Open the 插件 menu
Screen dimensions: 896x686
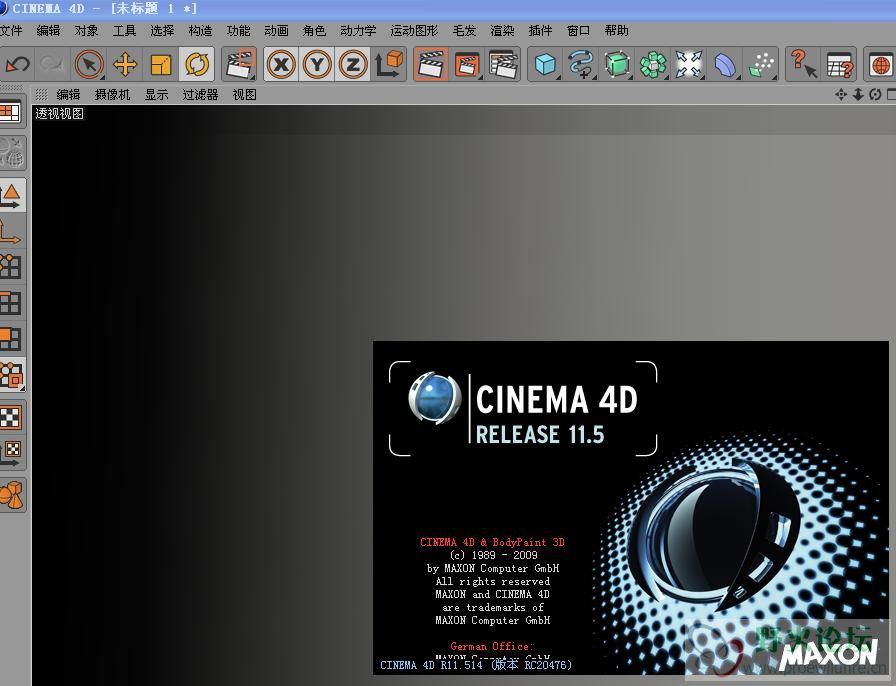(x=540, y=30)
